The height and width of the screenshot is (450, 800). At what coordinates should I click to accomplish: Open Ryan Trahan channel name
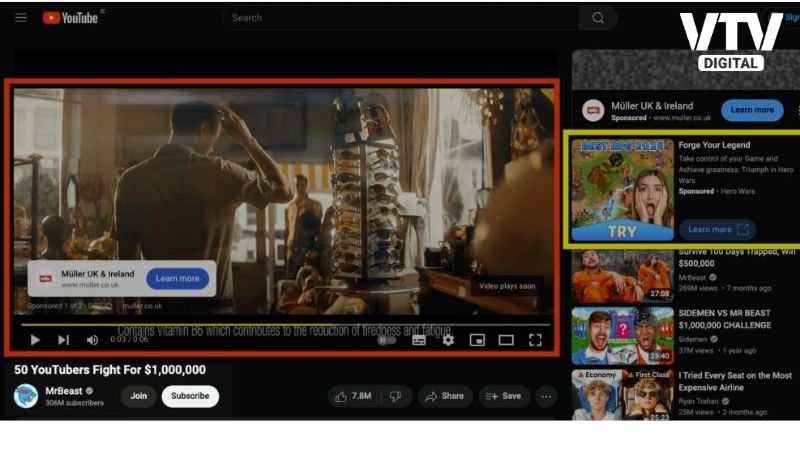(698, 402)
